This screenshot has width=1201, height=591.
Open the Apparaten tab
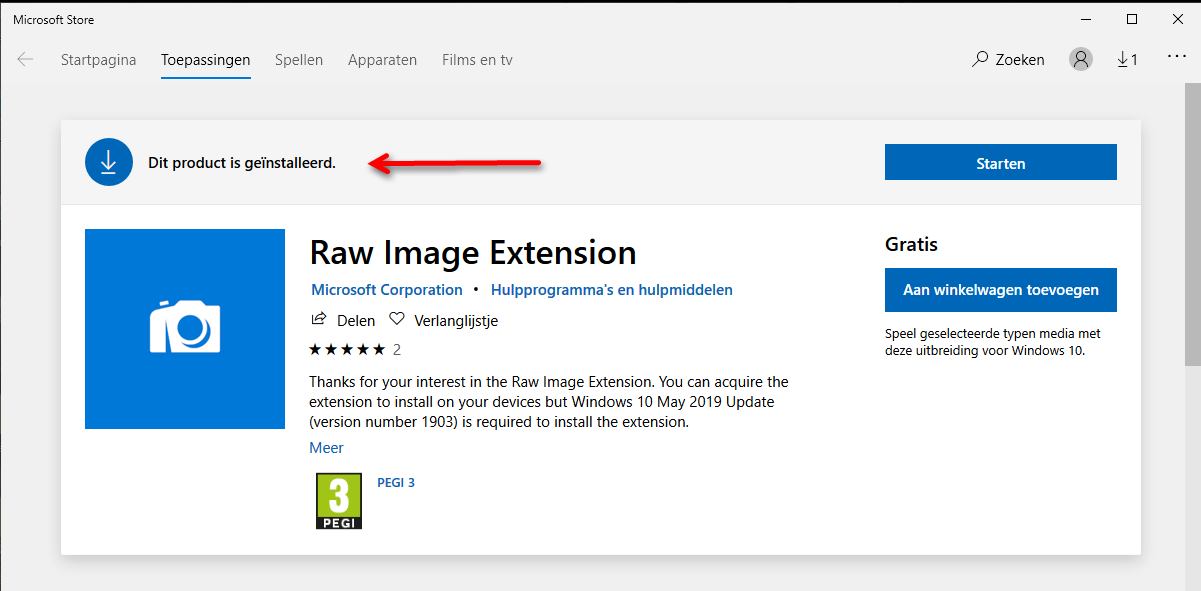point(382,60)
